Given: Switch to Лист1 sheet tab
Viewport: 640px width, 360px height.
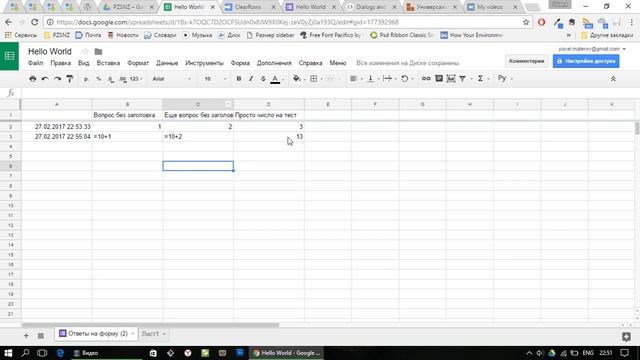Looking at the screenshot, I should click(x=150, y=334).
